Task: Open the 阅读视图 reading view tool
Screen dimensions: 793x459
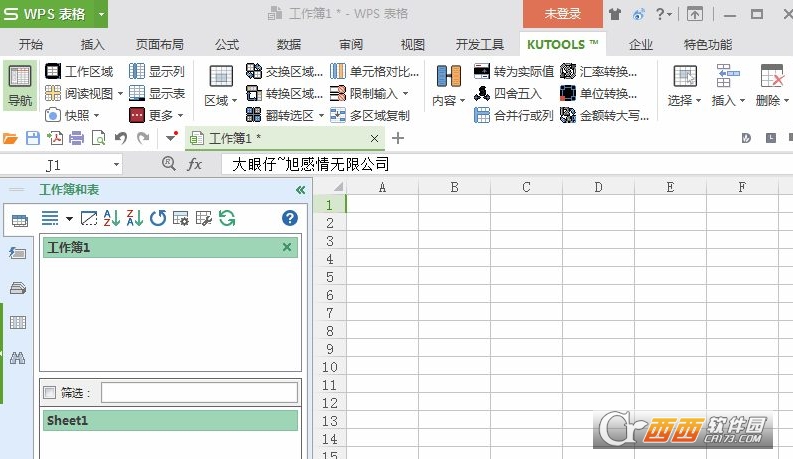Action: (84, 94)
